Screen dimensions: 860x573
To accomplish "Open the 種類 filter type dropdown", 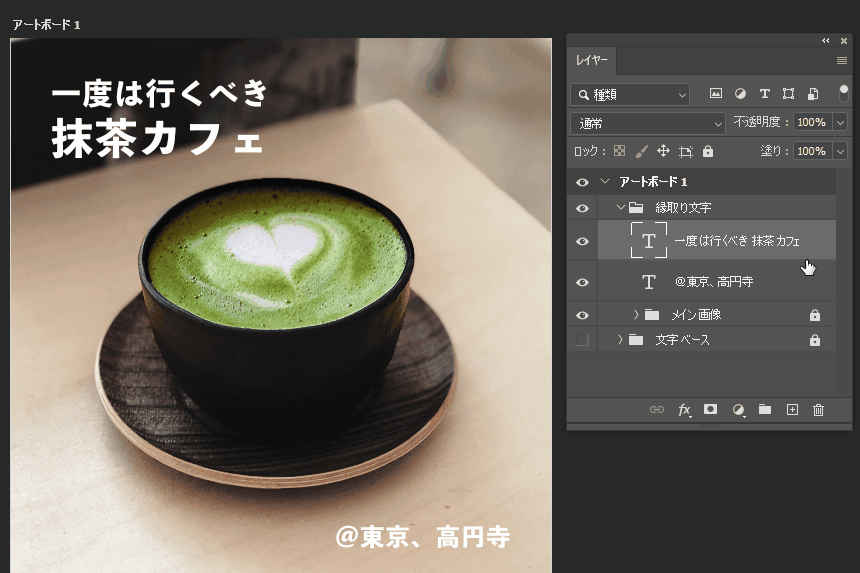I will click(630, 94).
